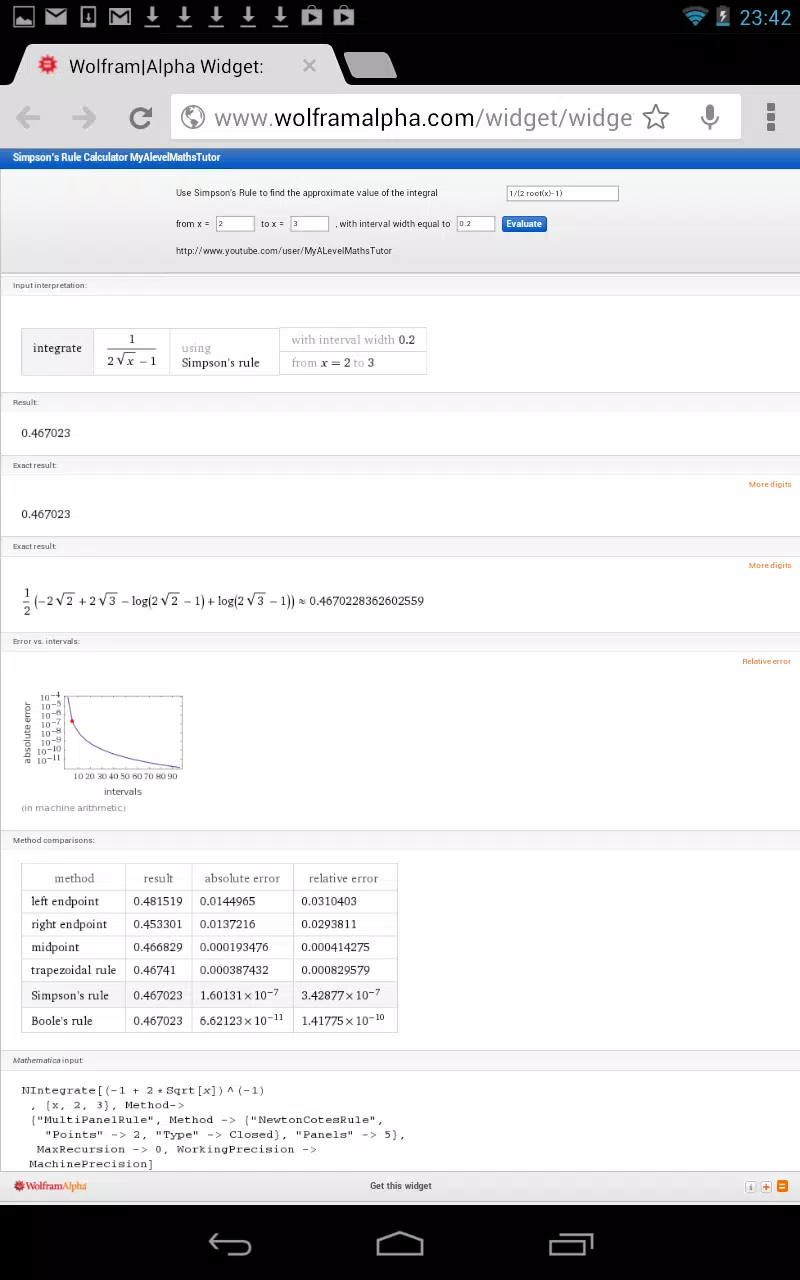This screenshot has width=800, height=1280.
Task: Click 'with interval width 0.2' cell
Action: (x=353, y=340)
